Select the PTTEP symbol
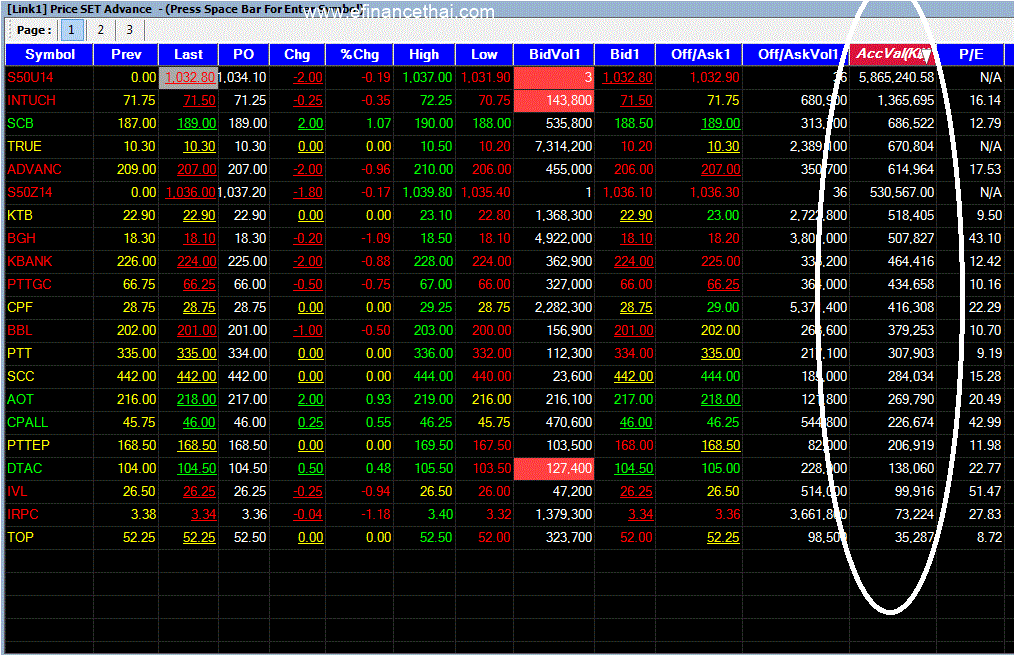The width and height of the screenshot is (1014, 655). pyautogui.click(x=28, y=446)
